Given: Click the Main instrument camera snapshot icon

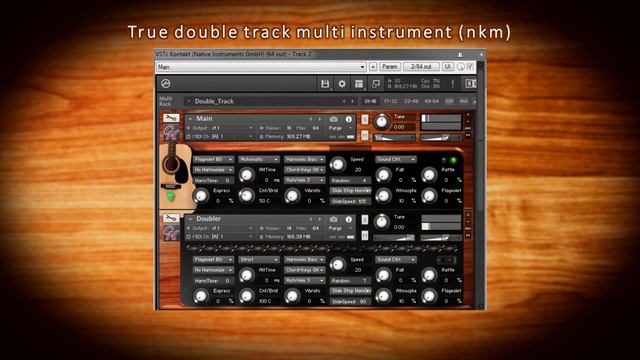Looking at the screenshot, I should 333,119.
